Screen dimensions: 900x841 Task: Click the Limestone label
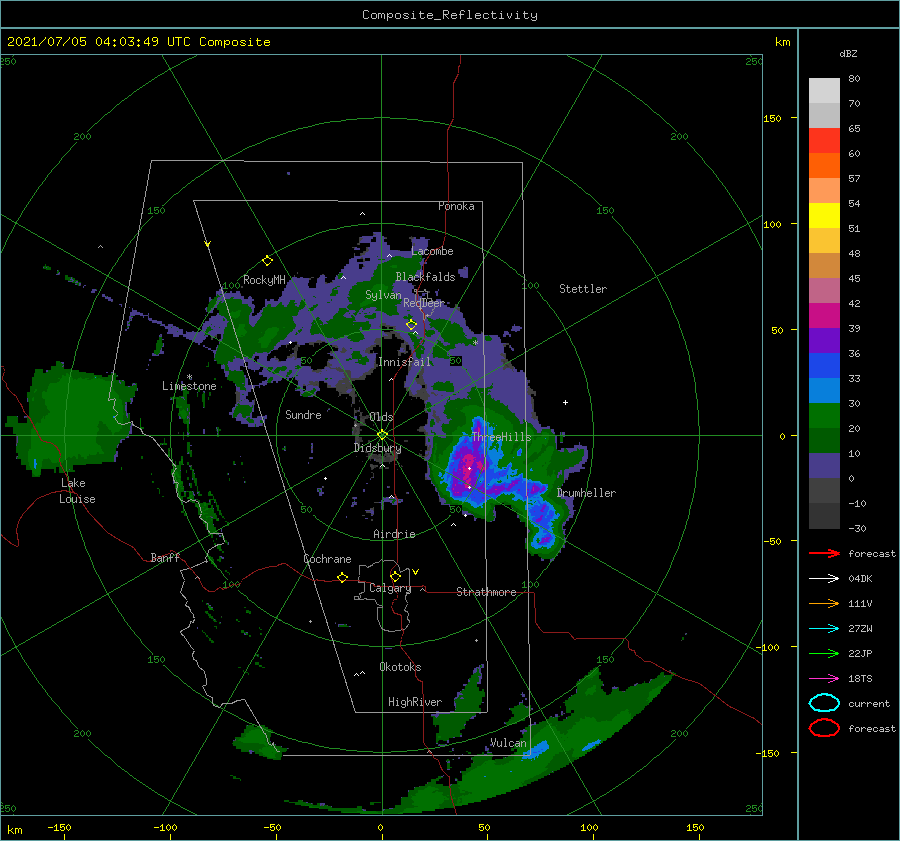pos(189,386)
